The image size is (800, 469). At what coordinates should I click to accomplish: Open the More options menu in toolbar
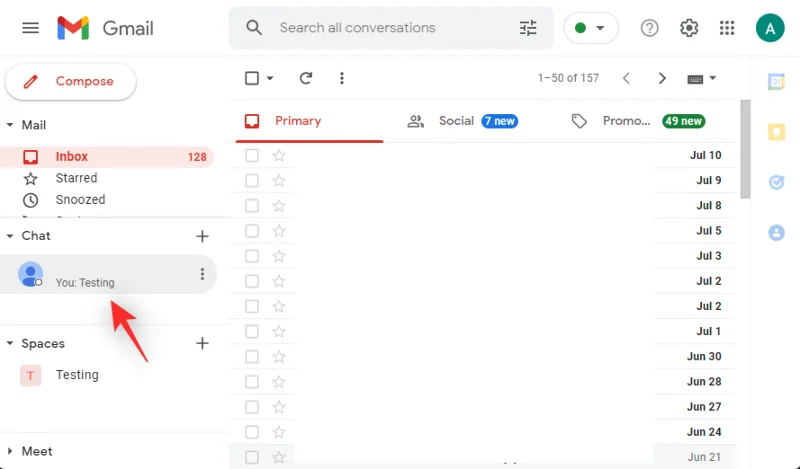point(342,78)
